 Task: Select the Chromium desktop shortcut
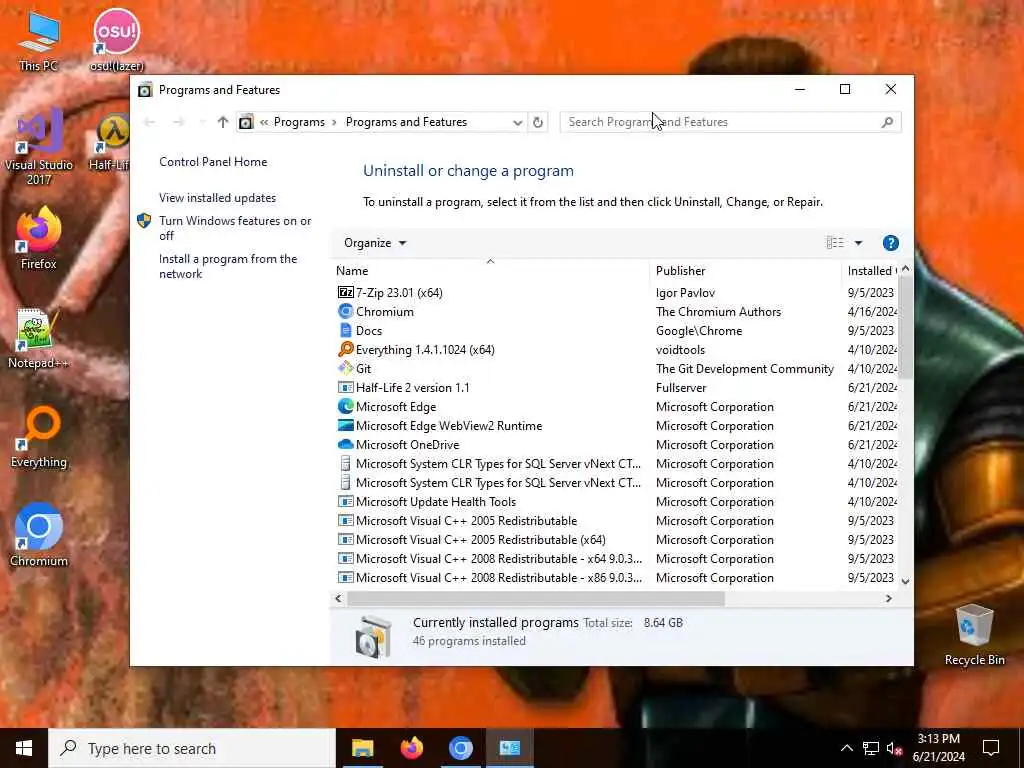tap(39, 536)
